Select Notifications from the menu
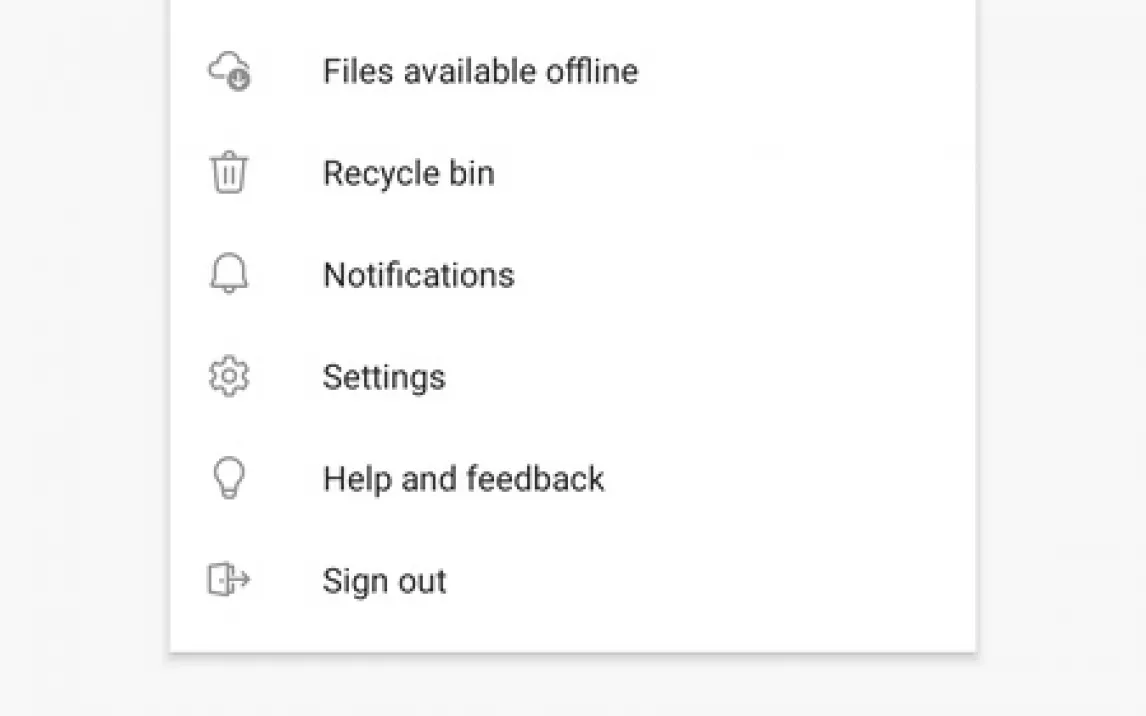The height and width of the screenshot is (716, 1146). tap(418, 275)
